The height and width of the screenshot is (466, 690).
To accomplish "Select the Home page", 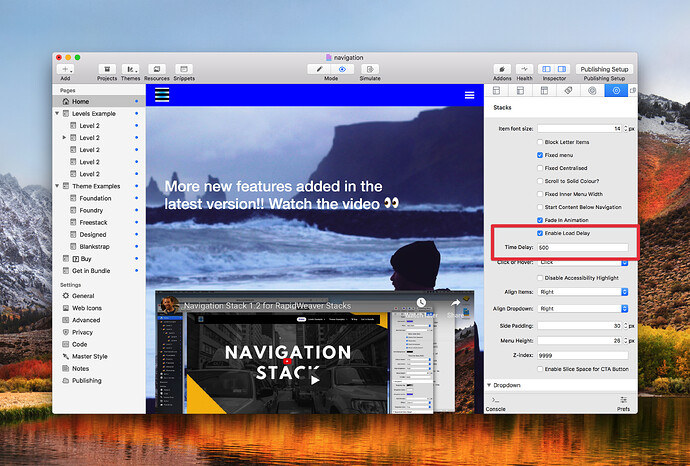I will pyautogui.click(x=99, y=101).
